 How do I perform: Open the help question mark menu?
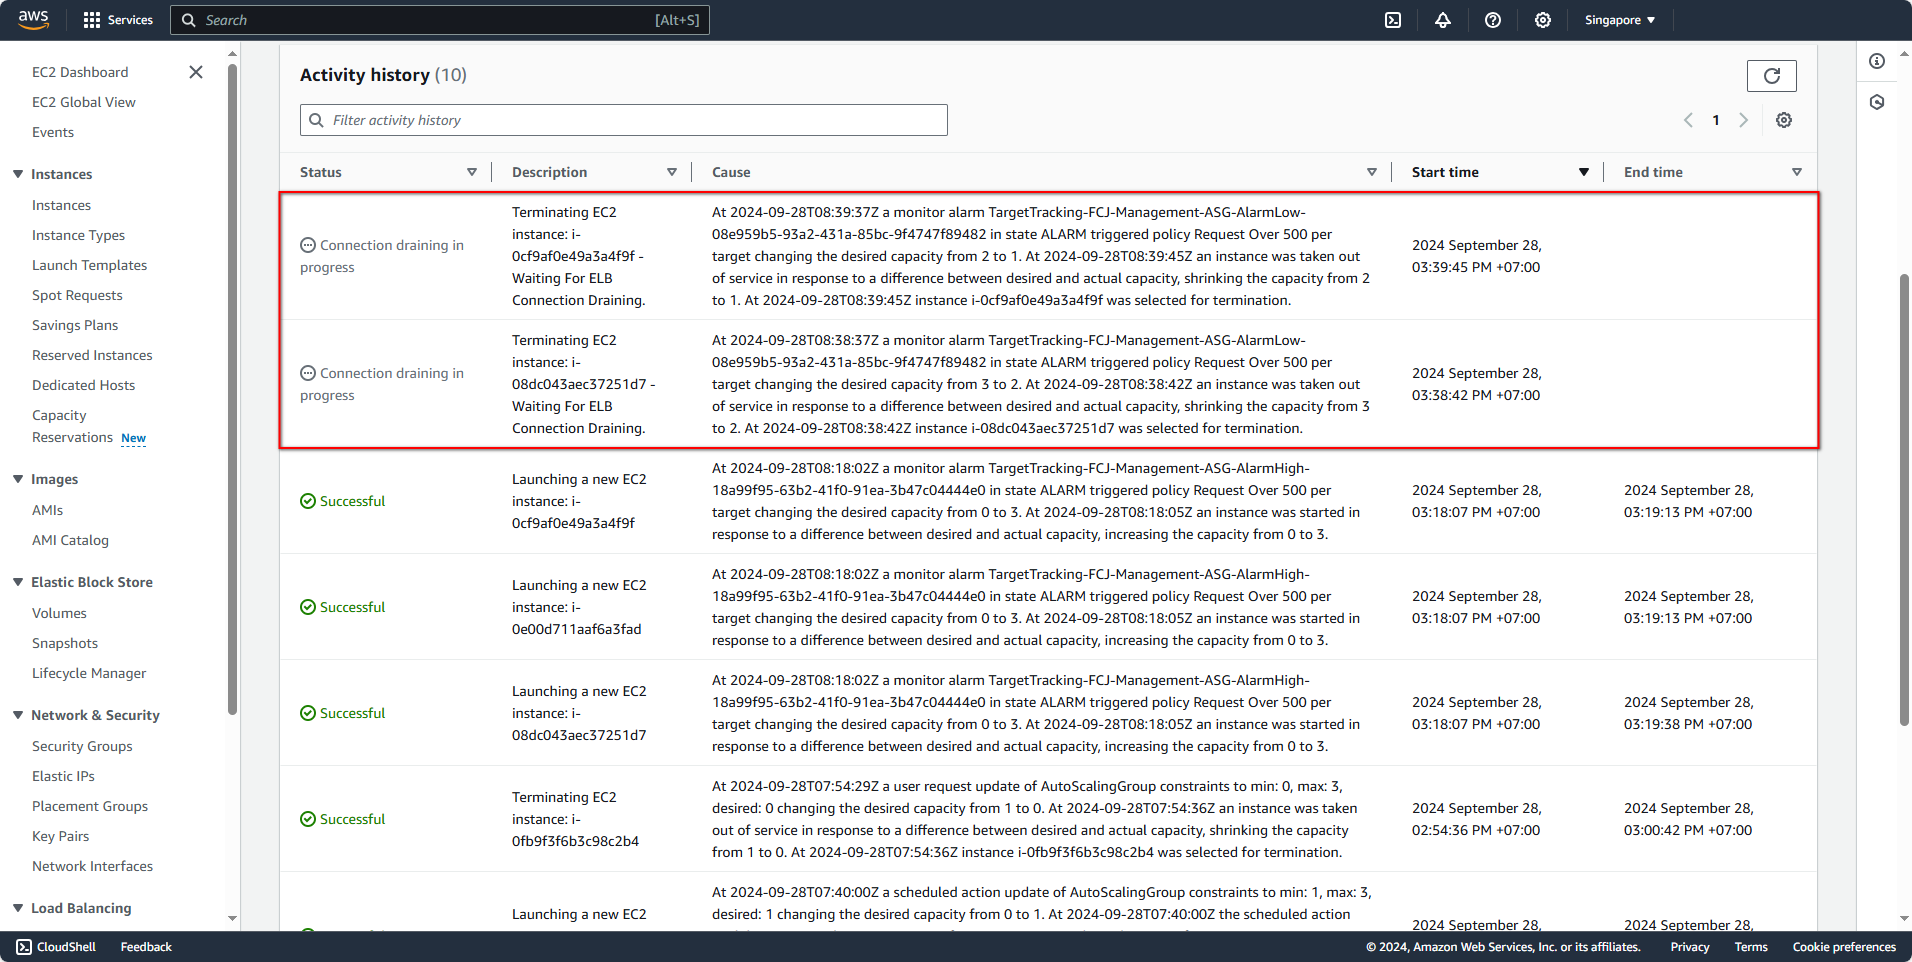1493,20
